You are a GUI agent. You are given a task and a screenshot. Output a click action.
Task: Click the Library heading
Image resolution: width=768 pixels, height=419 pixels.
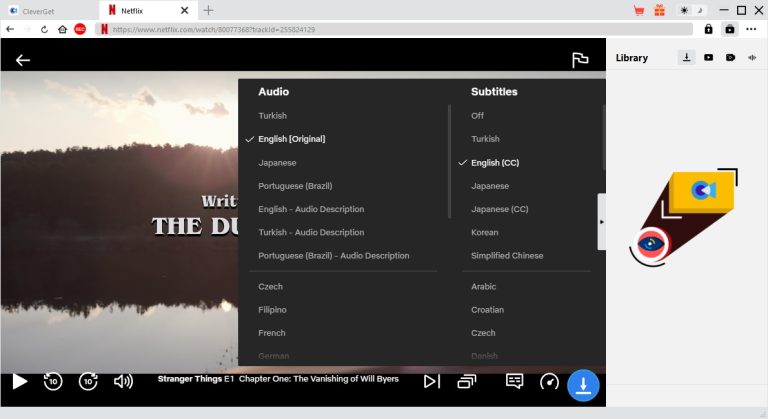(x=631, y=58)
